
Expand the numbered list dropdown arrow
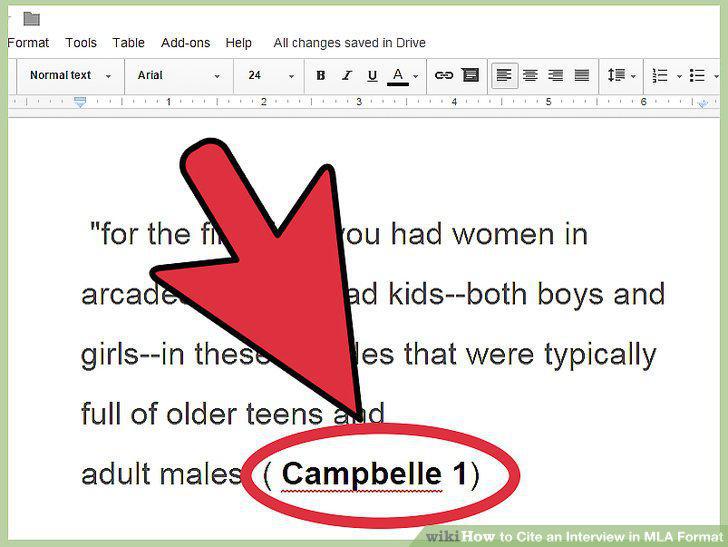[679, 76]
